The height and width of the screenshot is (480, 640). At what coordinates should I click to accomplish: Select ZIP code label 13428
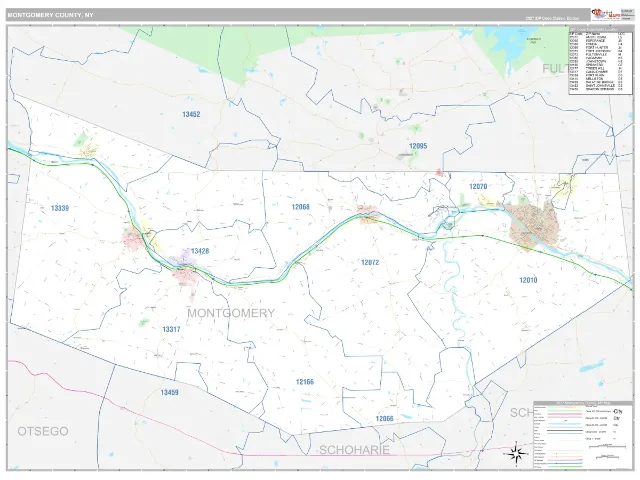click(x=200, y=251)
